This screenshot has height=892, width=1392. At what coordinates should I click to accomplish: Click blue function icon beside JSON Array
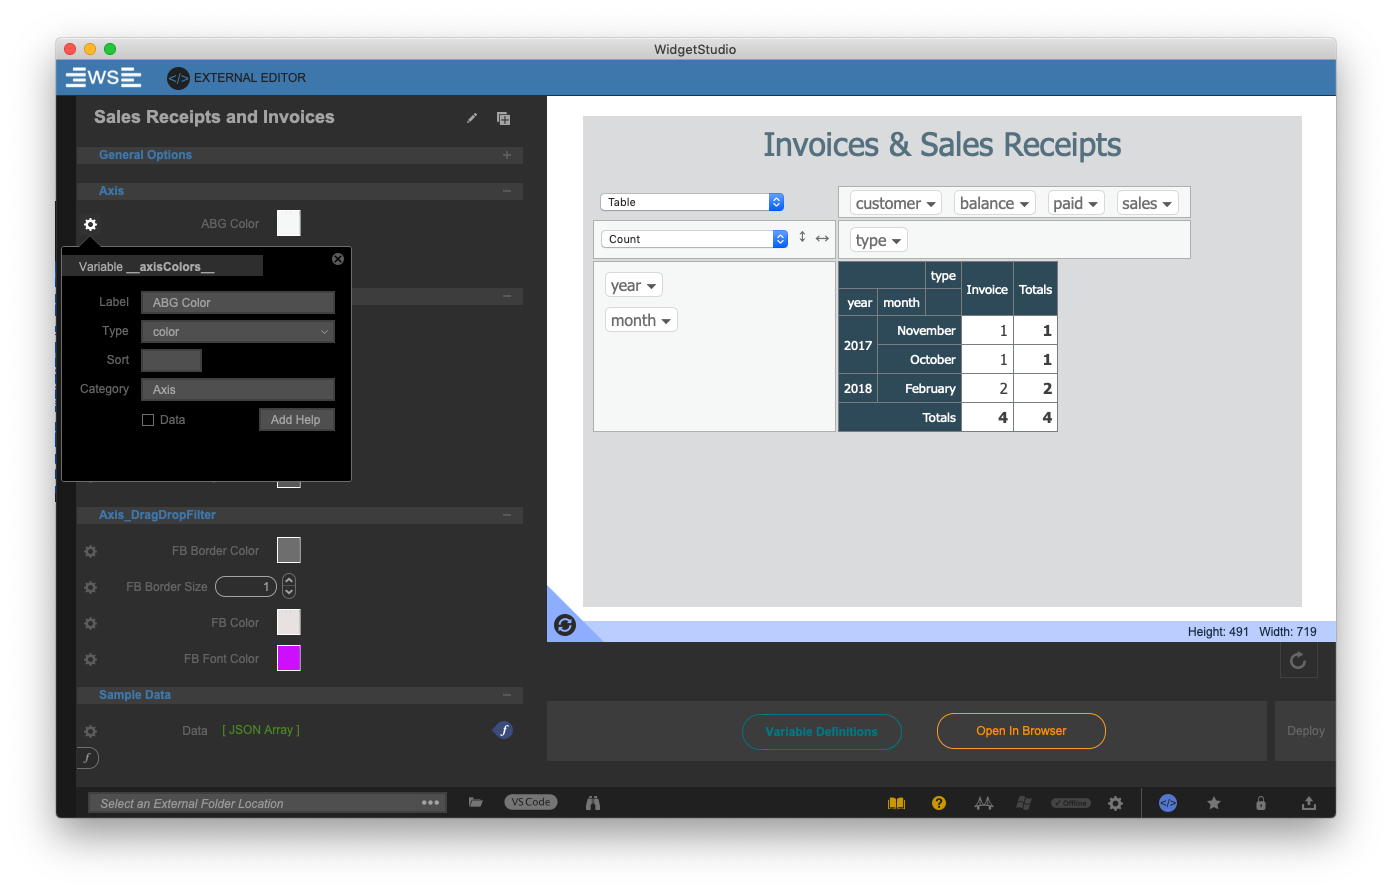[503, 730]
